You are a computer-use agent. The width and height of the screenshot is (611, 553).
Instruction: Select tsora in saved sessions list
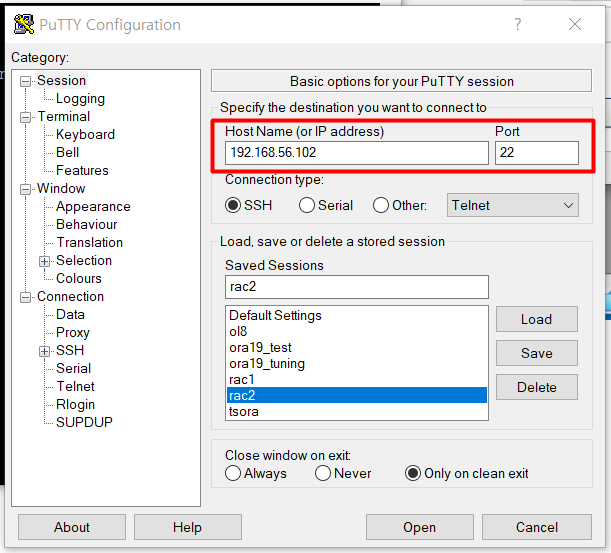(357, 411)
